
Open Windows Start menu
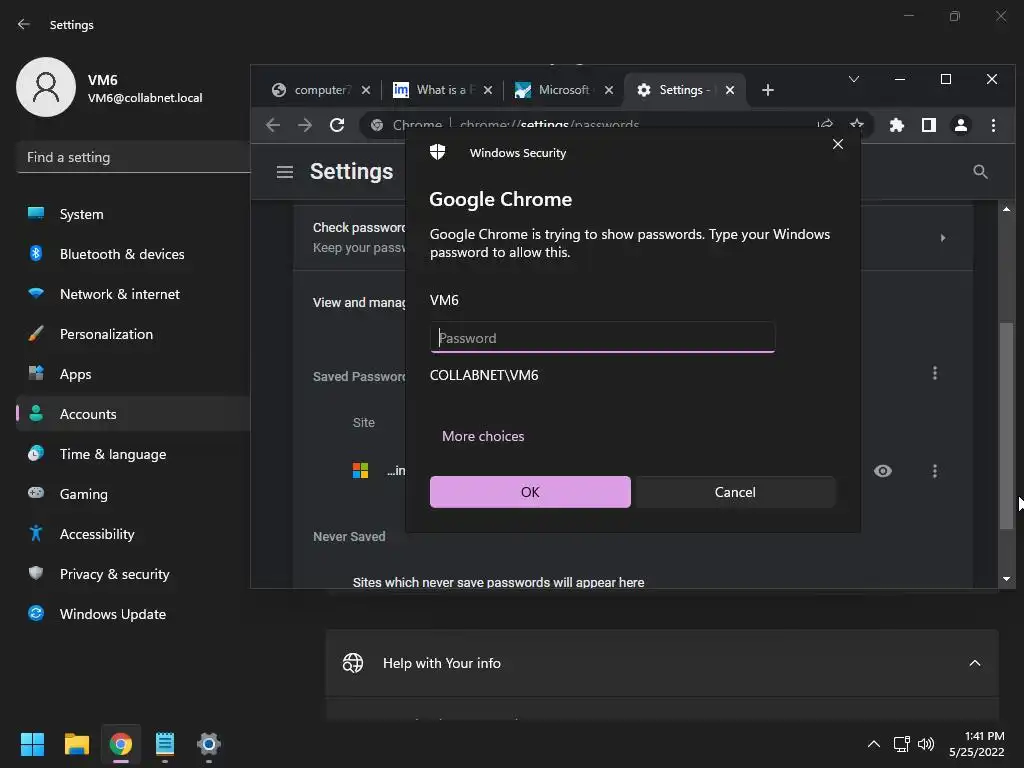(x=32, y=744)
